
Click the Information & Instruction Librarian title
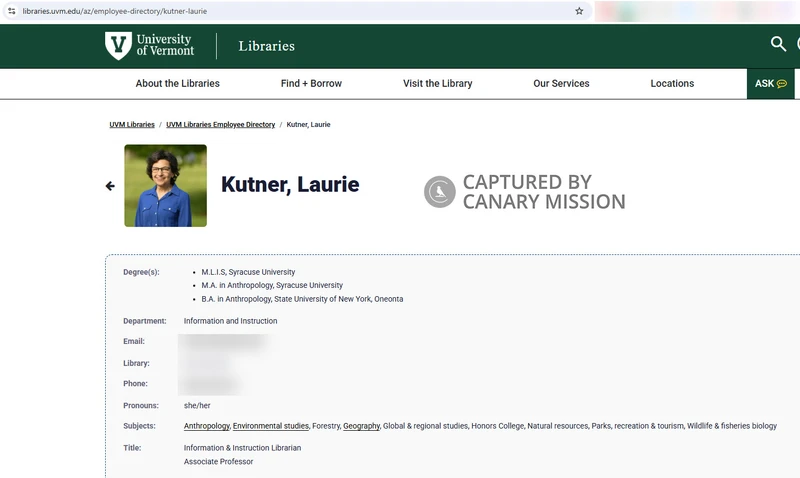pyautogui.click(x=242, y=448)
